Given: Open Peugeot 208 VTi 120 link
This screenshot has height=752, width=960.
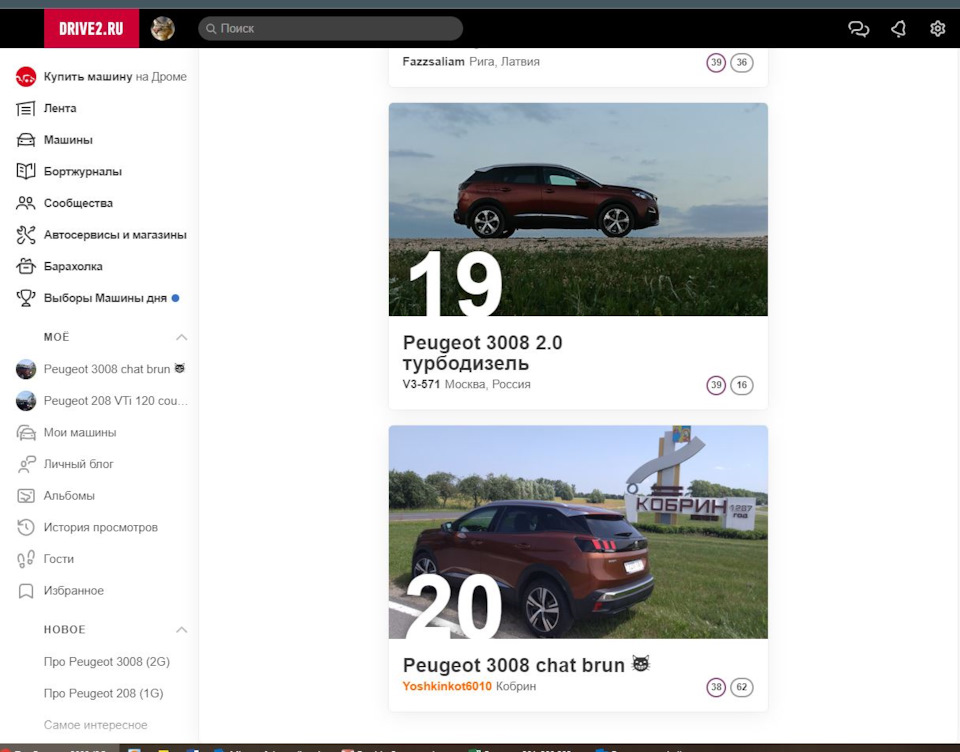Looking at the screenshot, I should (x=116, y=400).
